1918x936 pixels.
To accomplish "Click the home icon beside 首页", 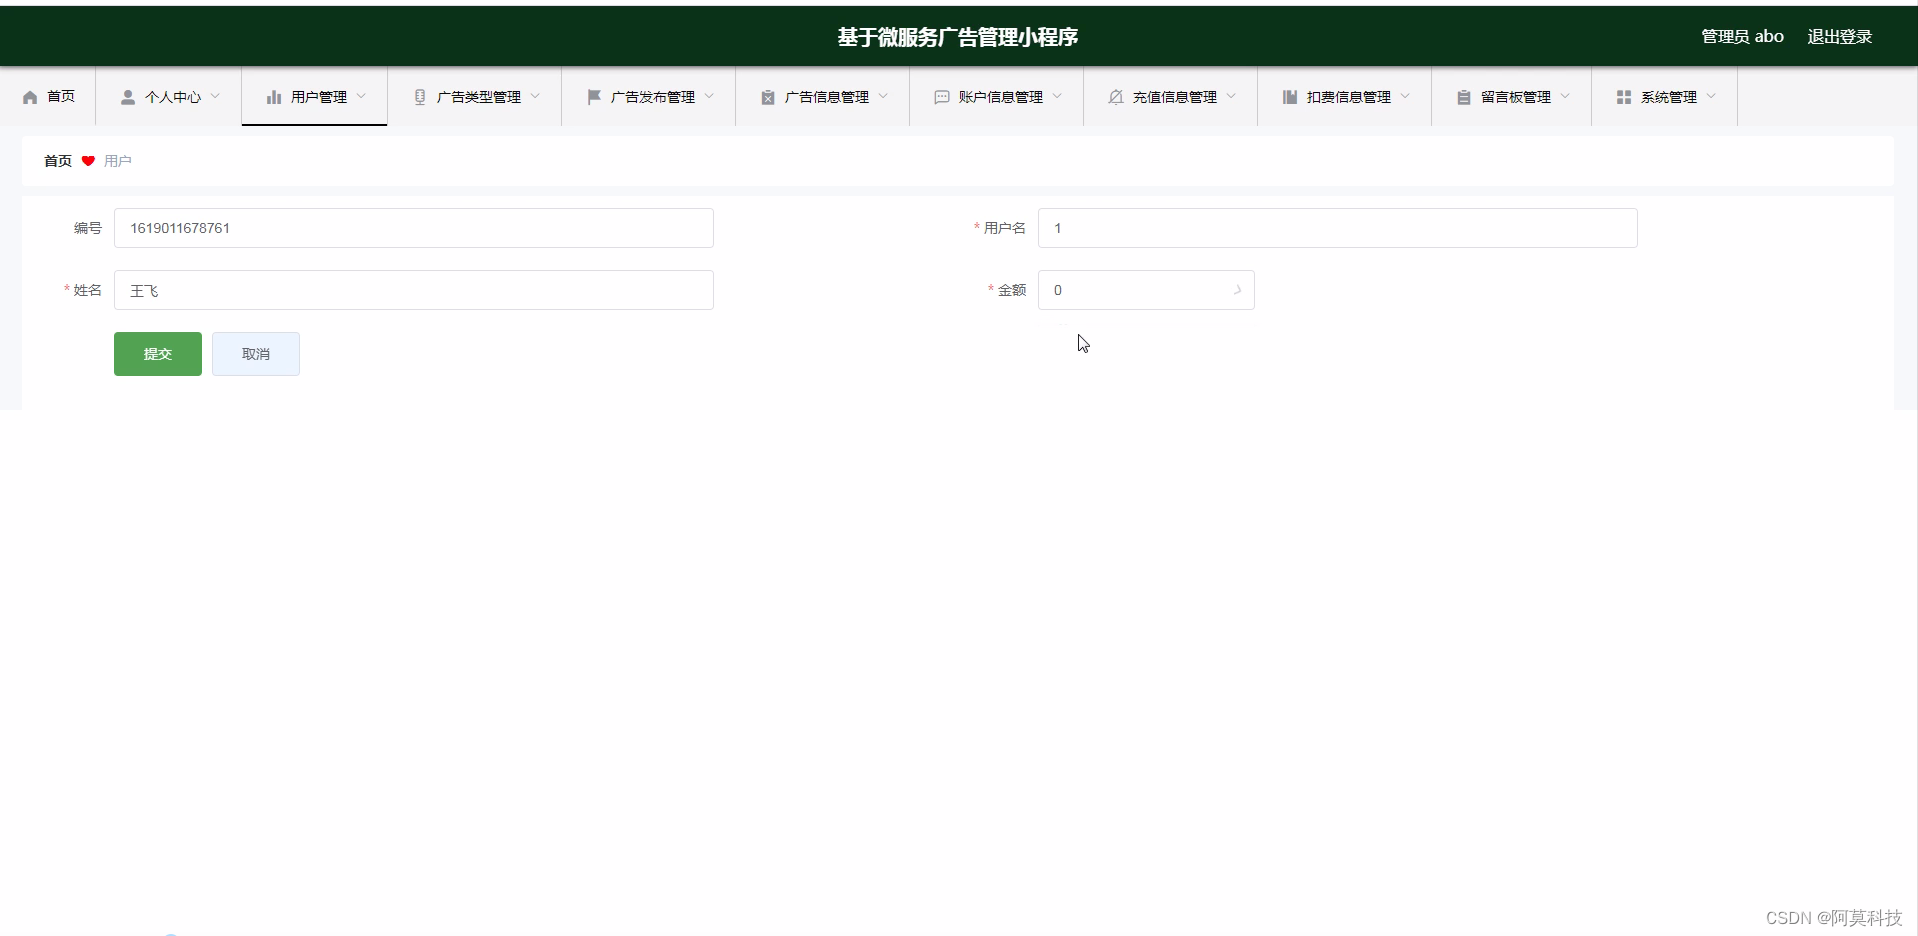I will tap(28, 97).
